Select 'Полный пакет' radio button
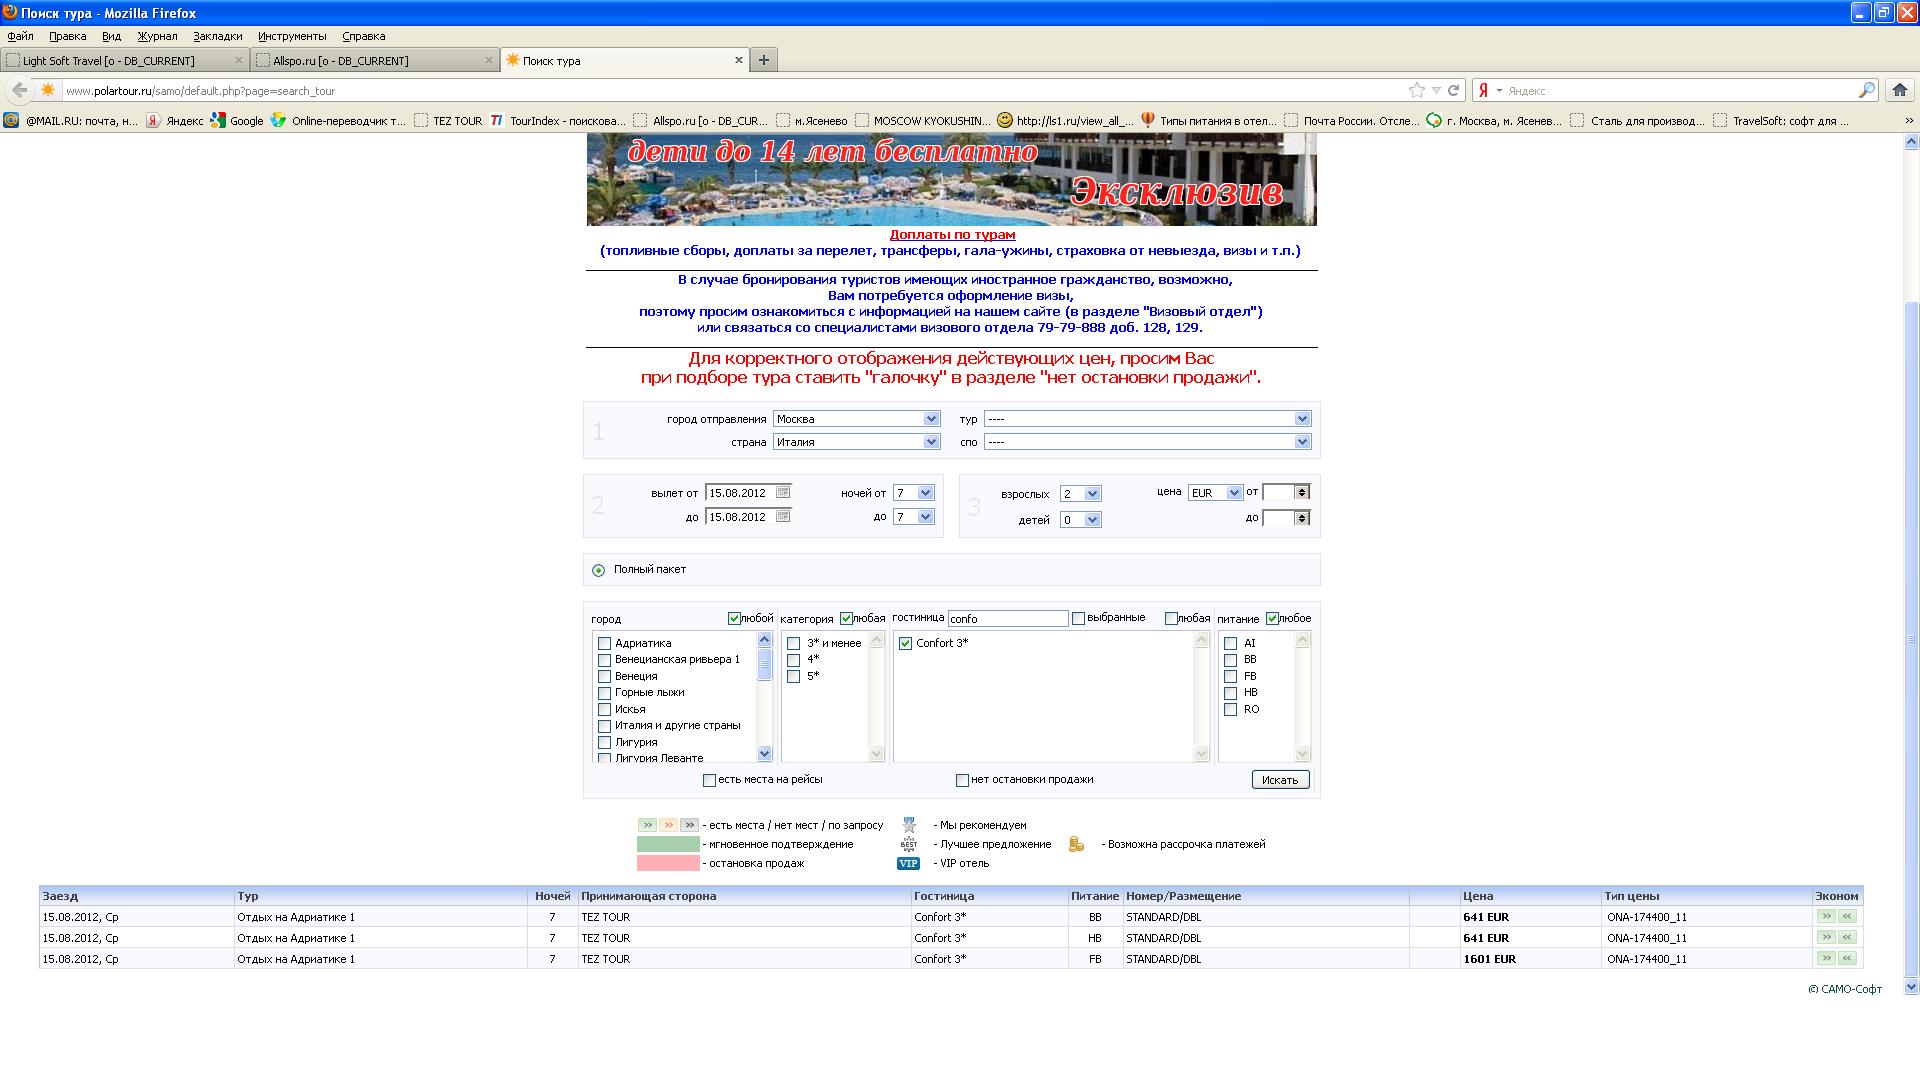Screen dimensions: 1920x1080 (x=598, y=570)
